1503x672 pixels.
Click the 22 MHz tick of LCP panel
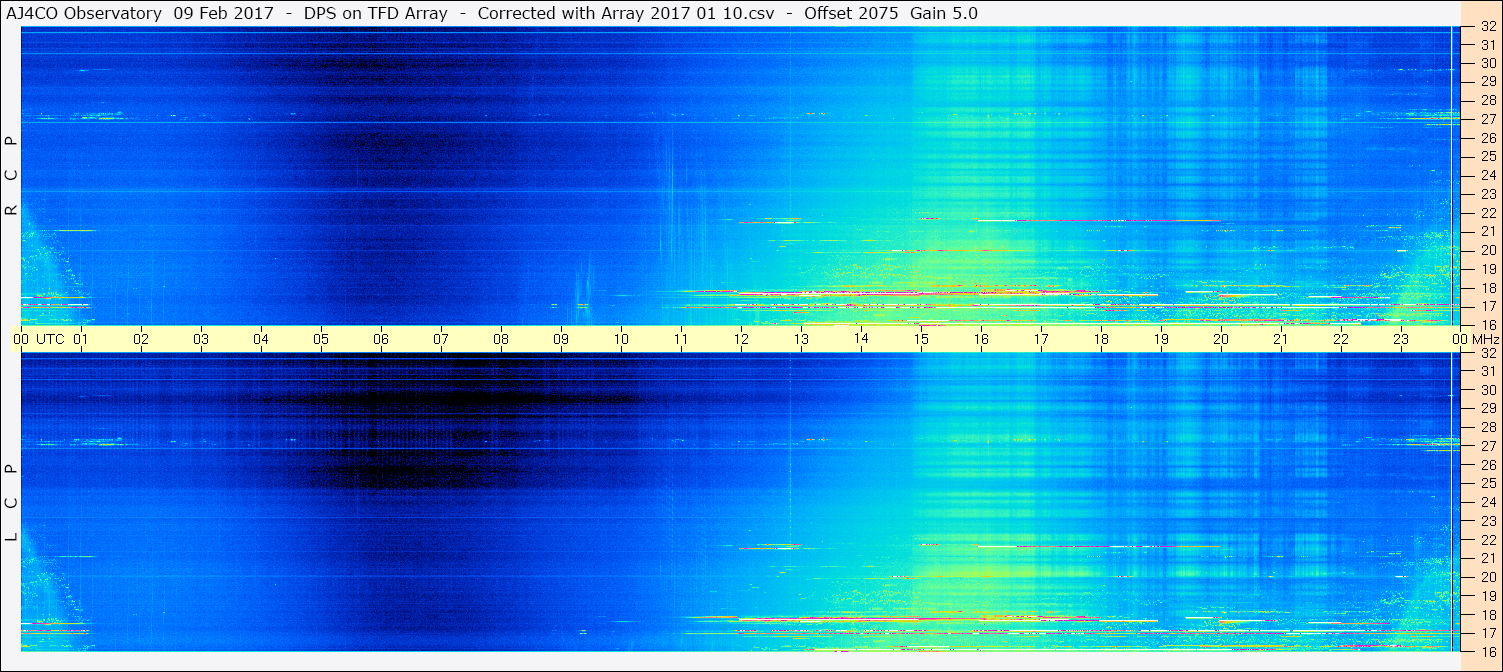point(1487,540)
